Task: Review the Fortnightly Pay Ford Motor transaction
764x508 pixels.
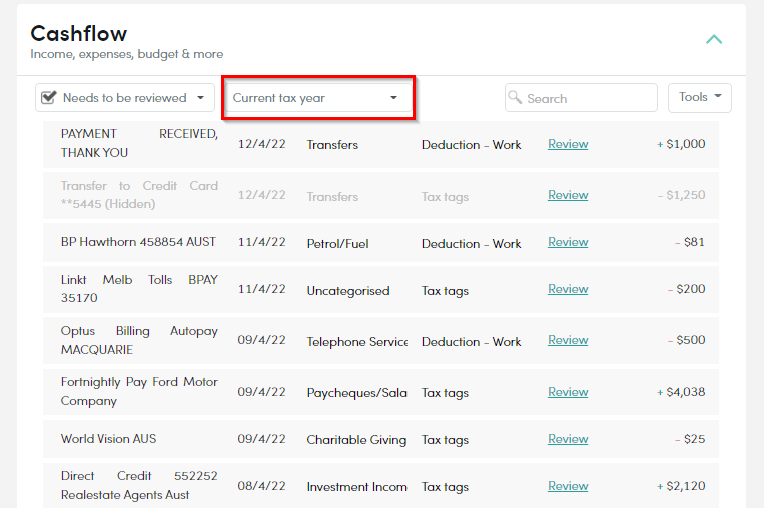Action: (568, 392)
